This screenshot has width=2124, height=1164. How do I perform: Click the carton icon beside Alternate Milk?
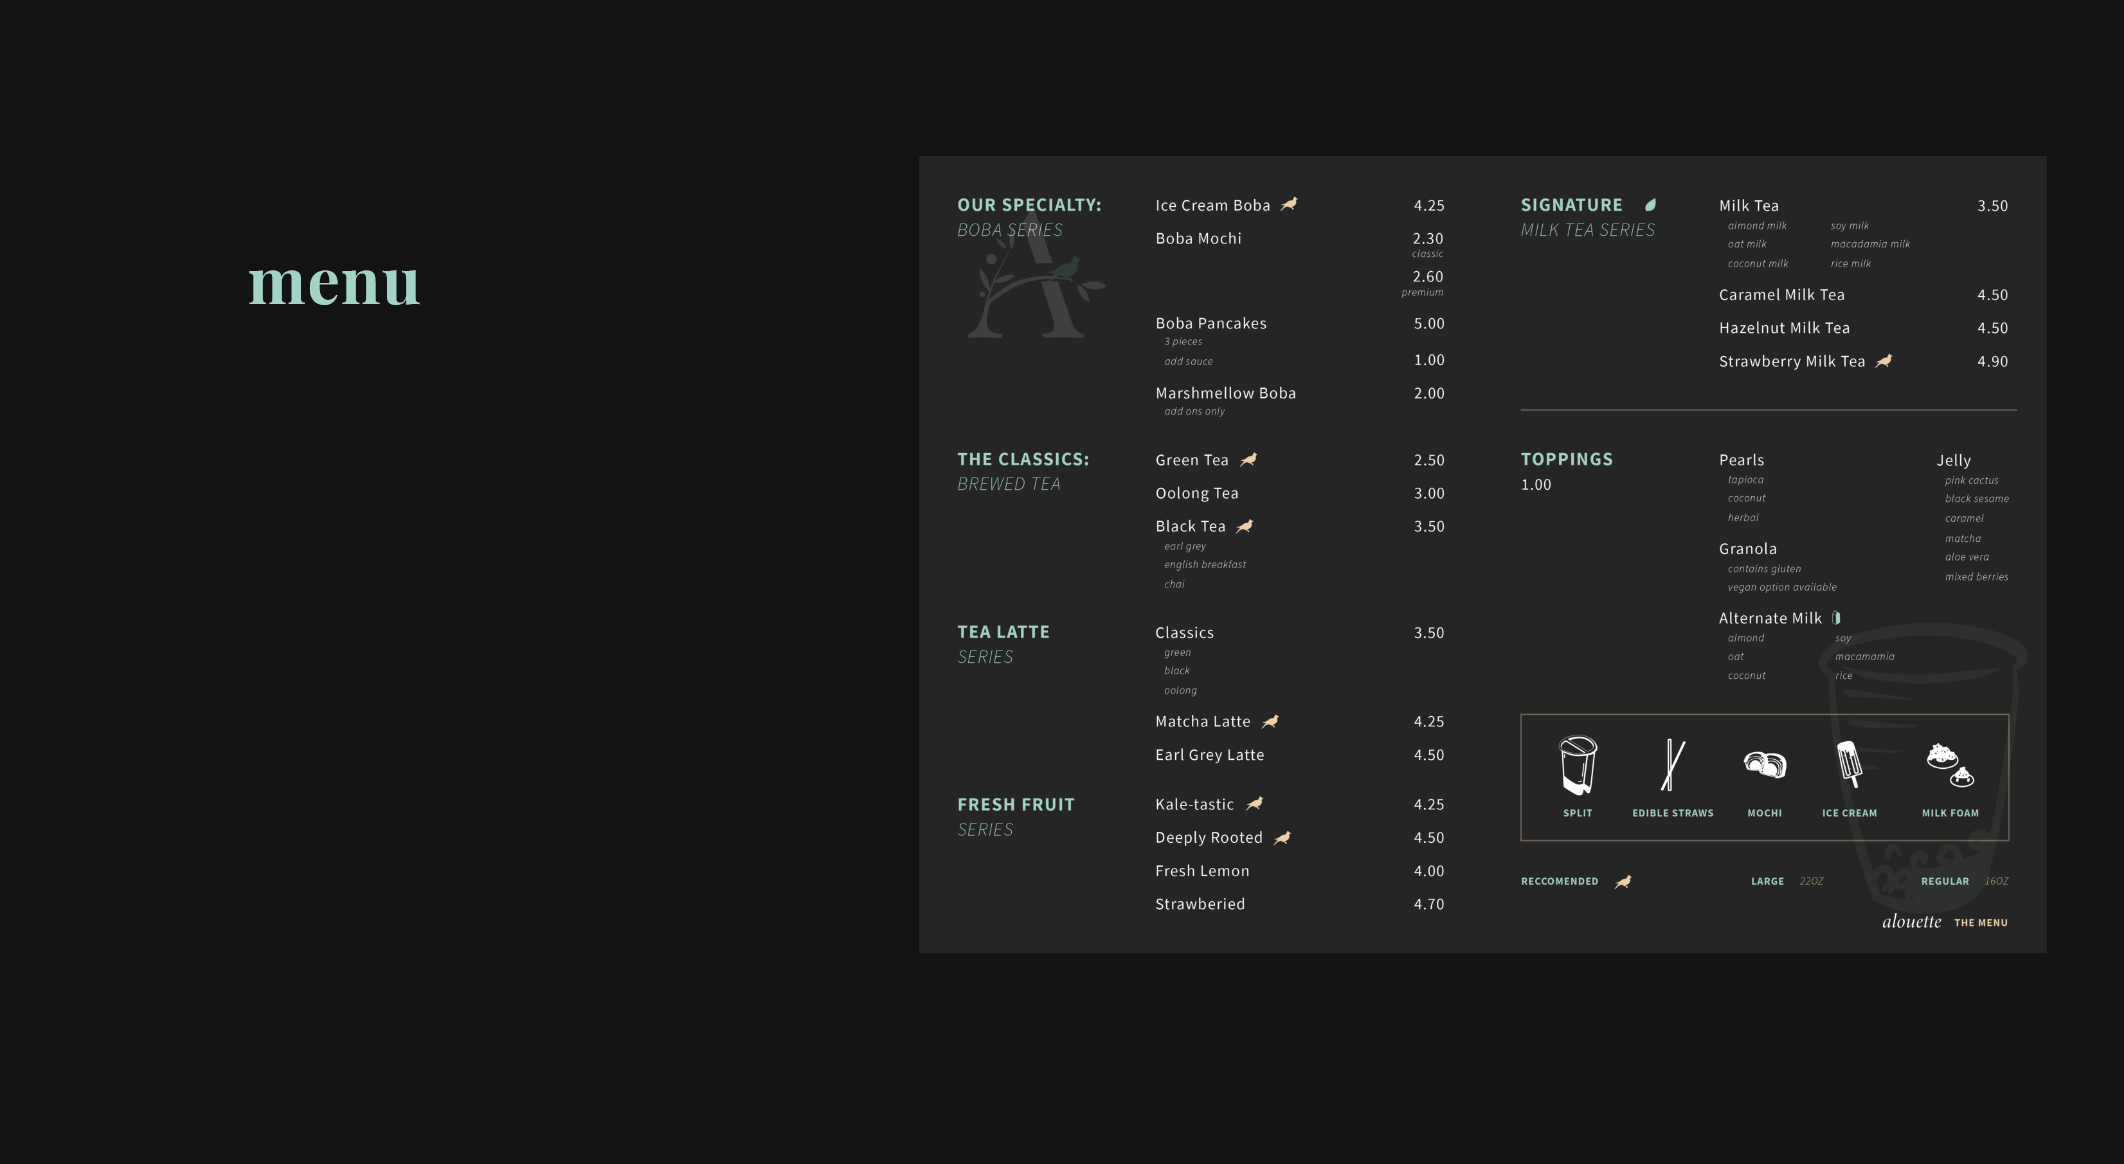coord(1836,618)
